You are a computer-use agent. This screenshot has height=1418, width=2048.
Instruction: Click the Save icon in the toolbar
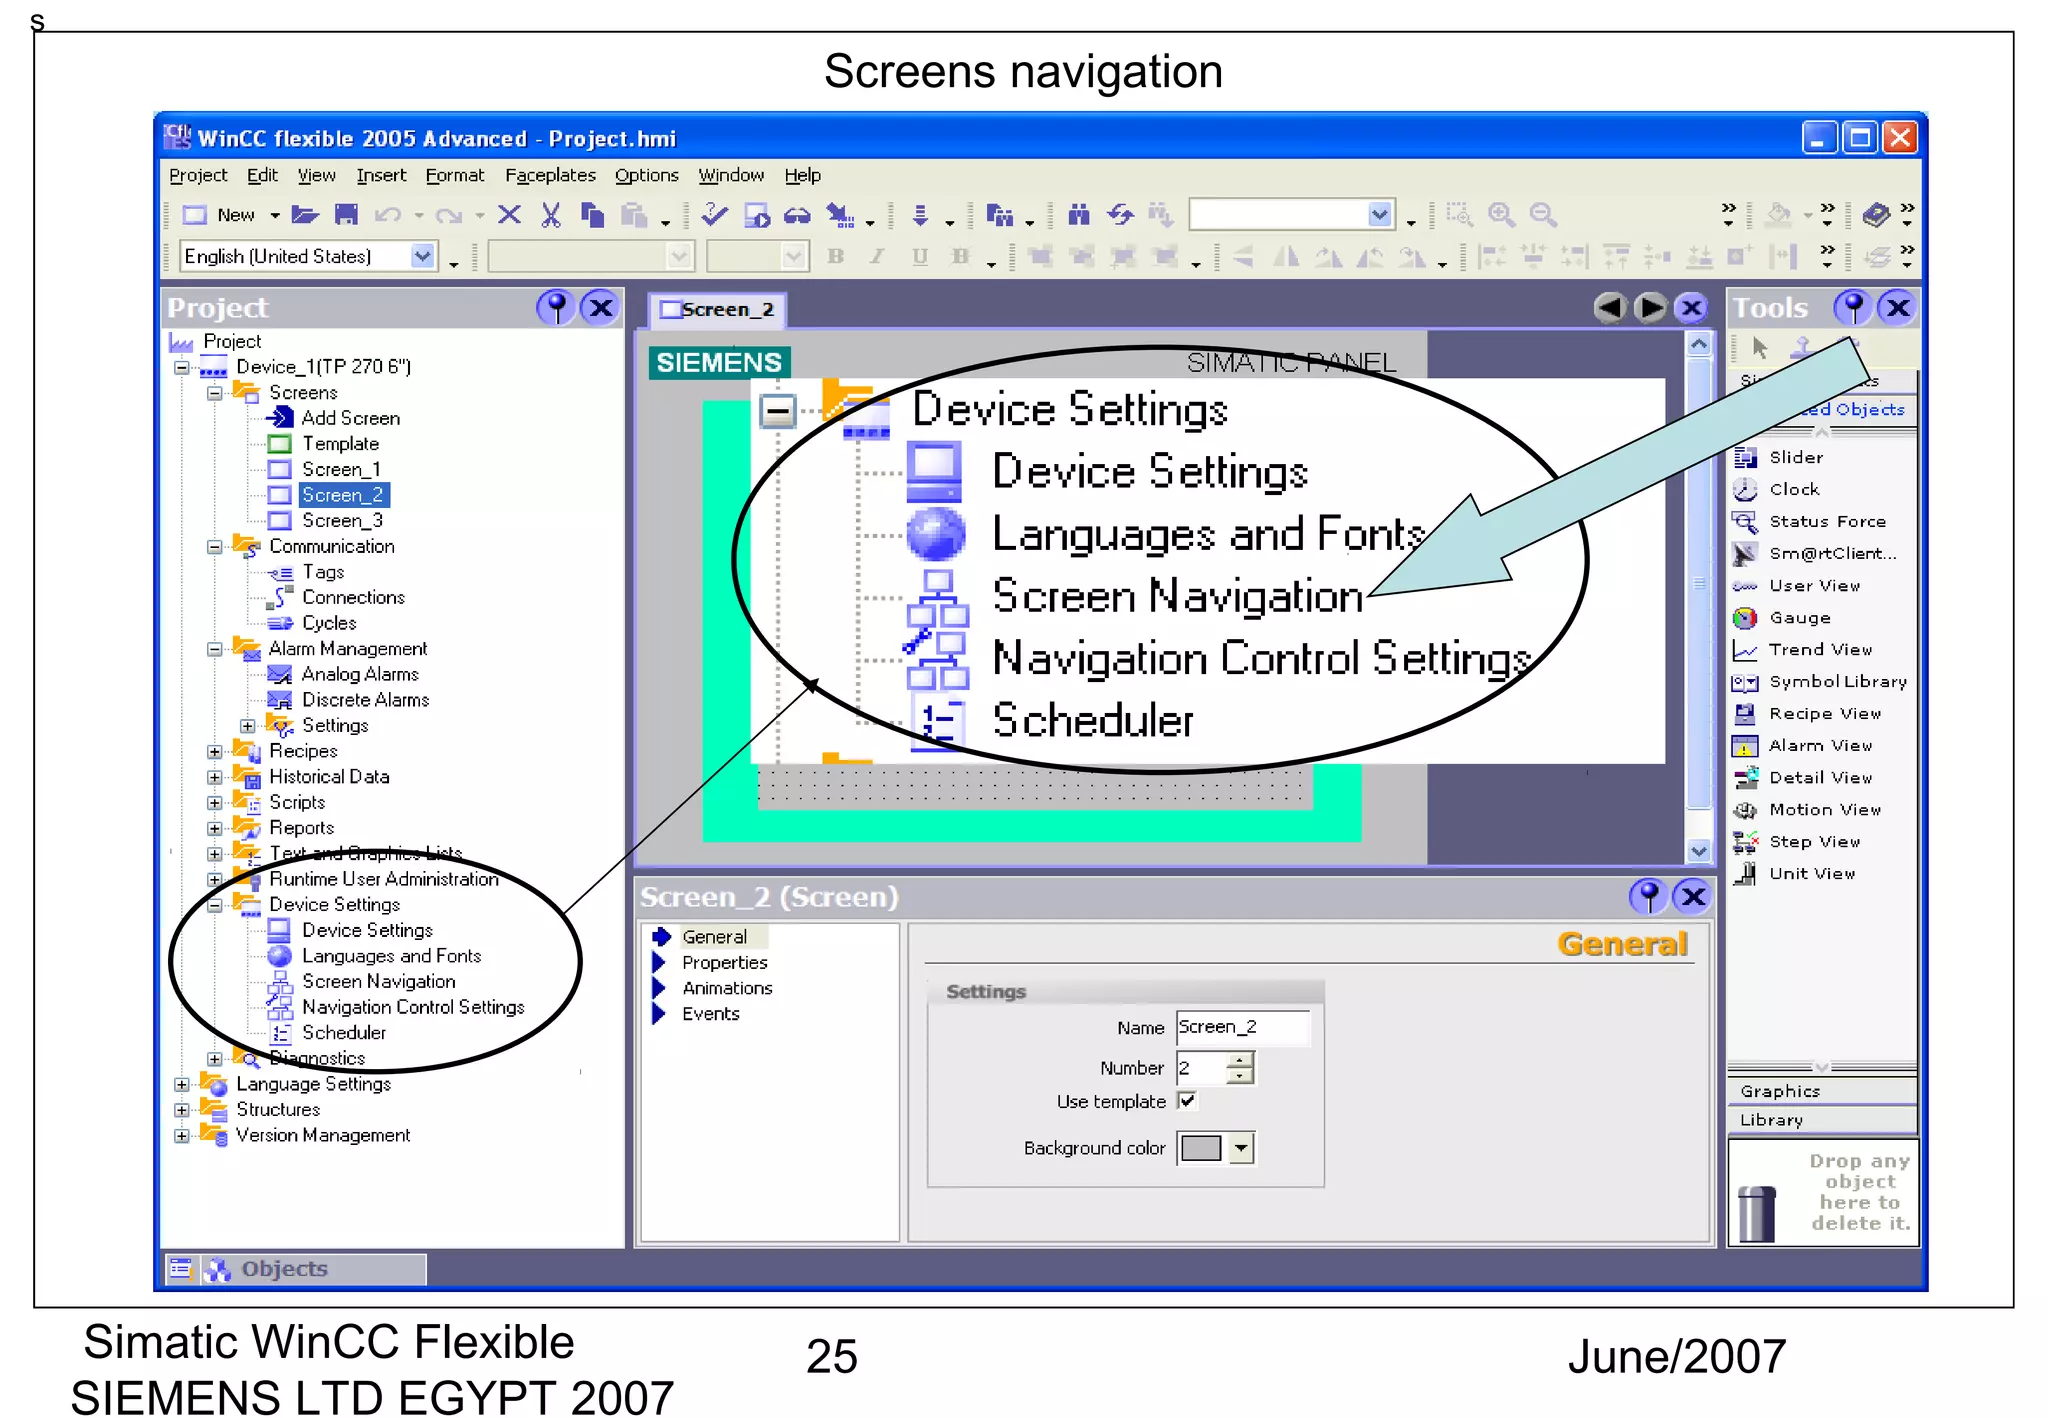pyautogui.click(x=346, y=215)
